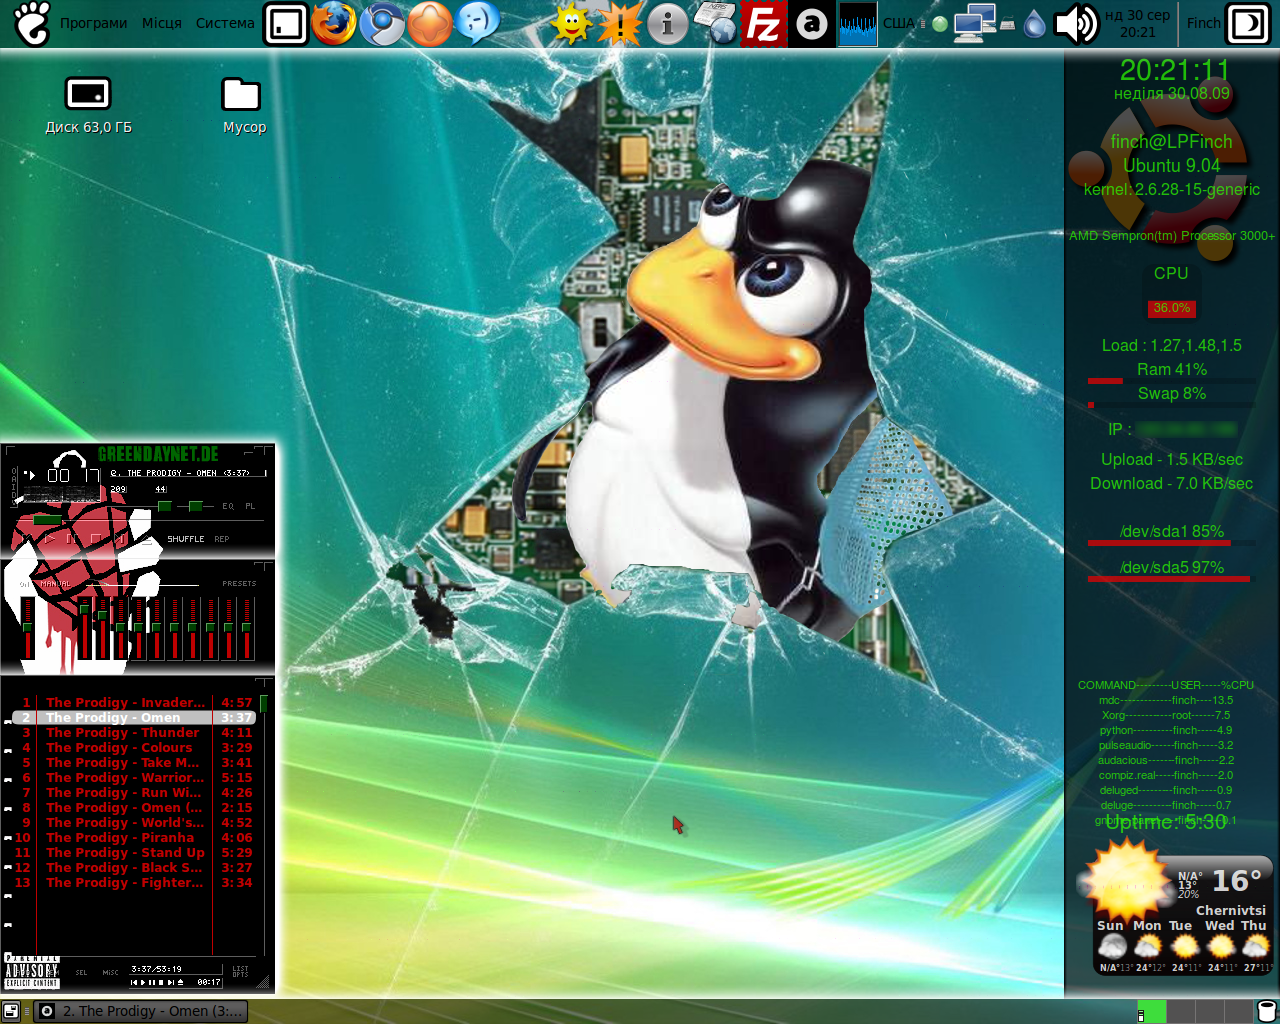The width and height of the screenshot is (1280, 1024).
Task: Click the small drive icon in the tray
Action: coord(1008,25)
